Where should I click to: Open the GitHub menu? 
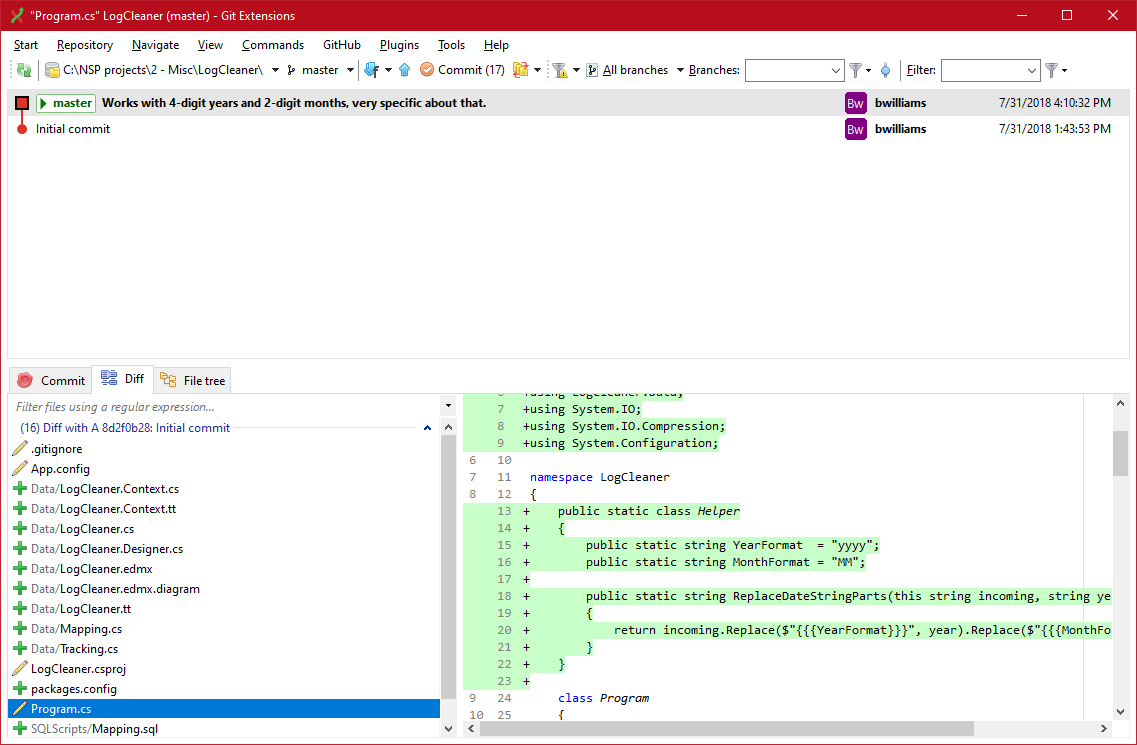coord(341,45)
